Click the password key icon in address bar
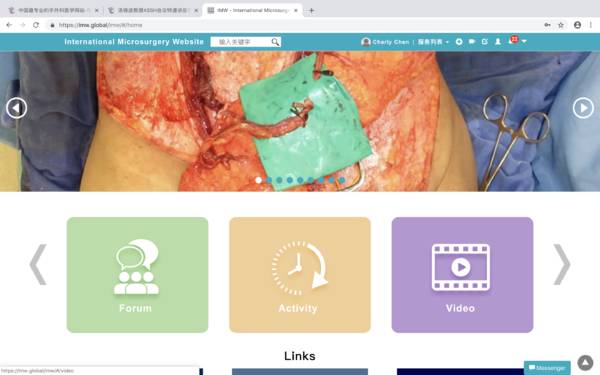The width and height of the screenshot is (600, 375). (x=547, y=25)
